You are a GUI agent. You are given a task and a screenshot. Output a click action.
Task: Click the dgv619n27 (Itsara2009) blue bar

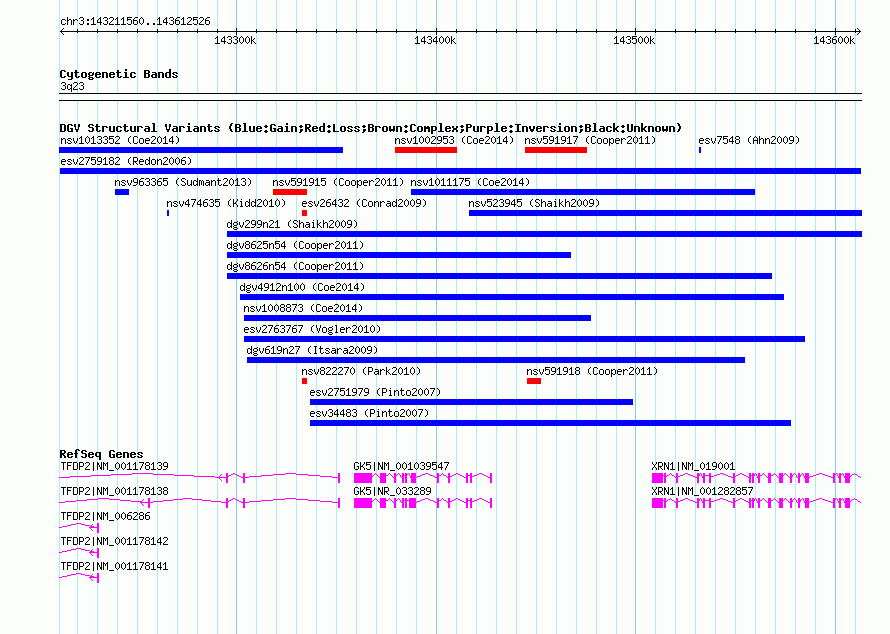coord(496,360)
